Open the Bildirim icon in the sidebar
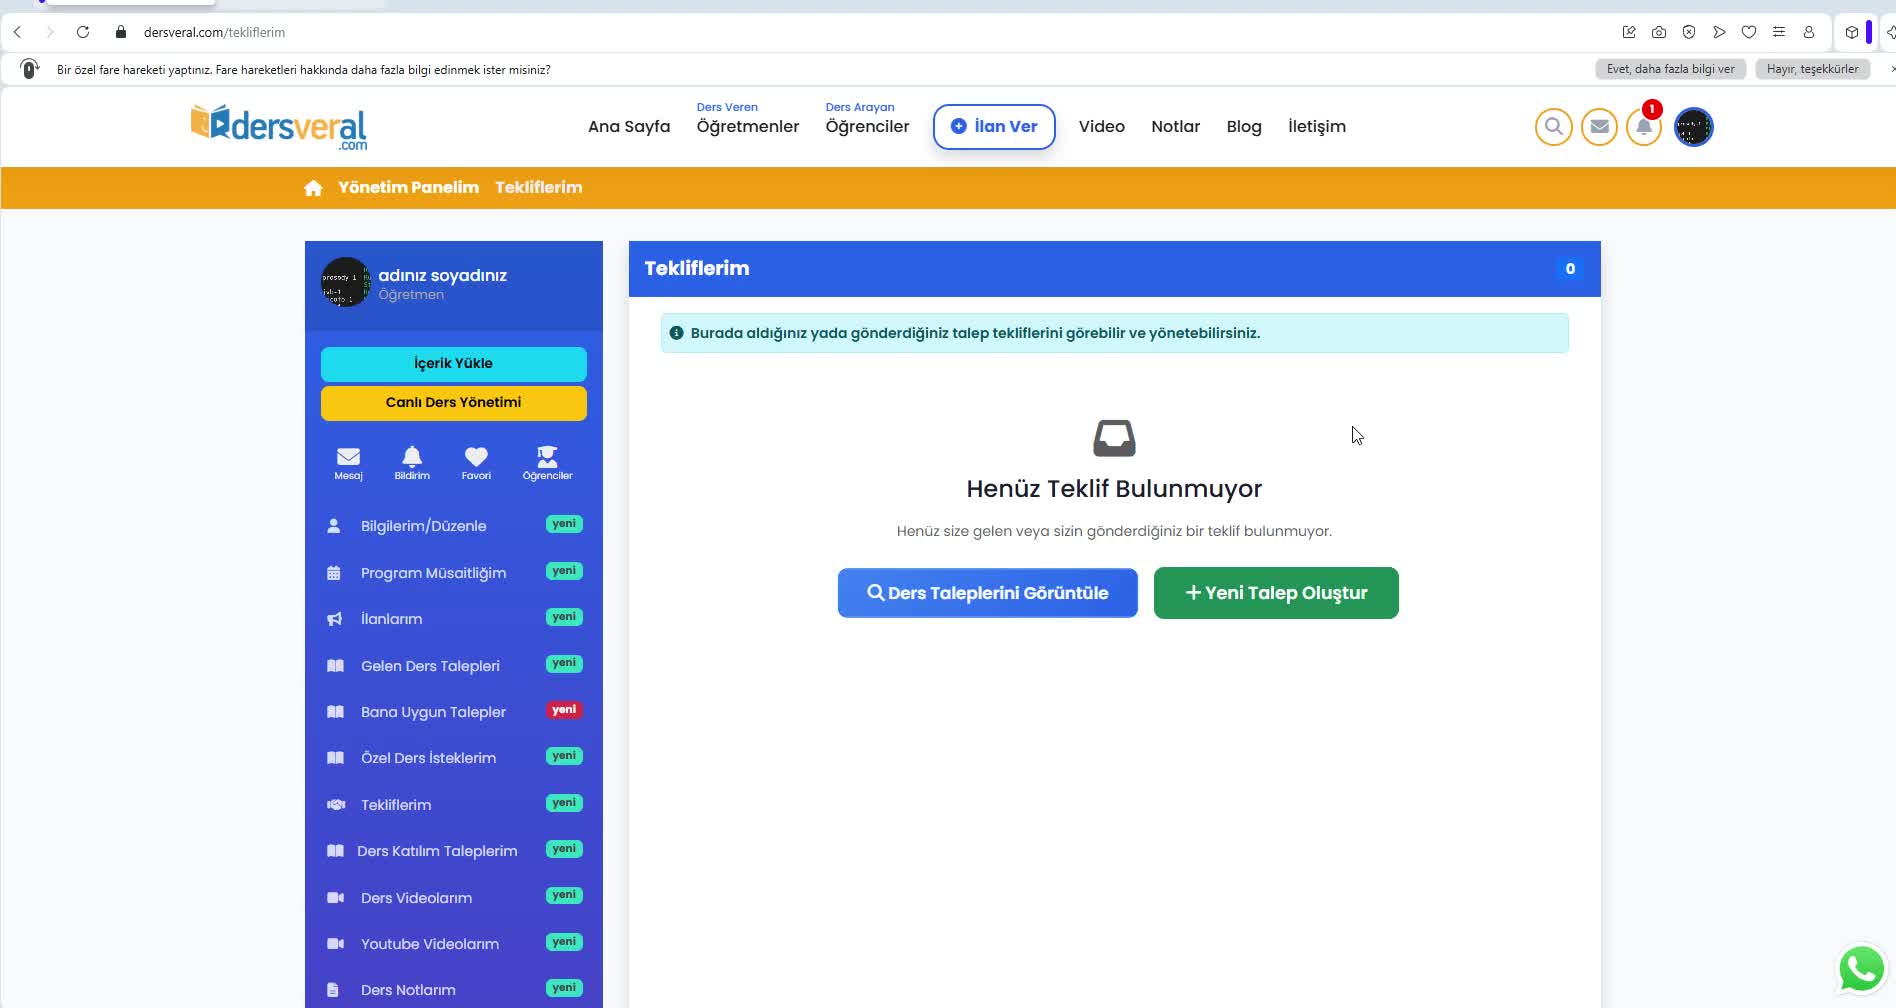This screenshot has height=1008, width=1896. pos(412,461)
